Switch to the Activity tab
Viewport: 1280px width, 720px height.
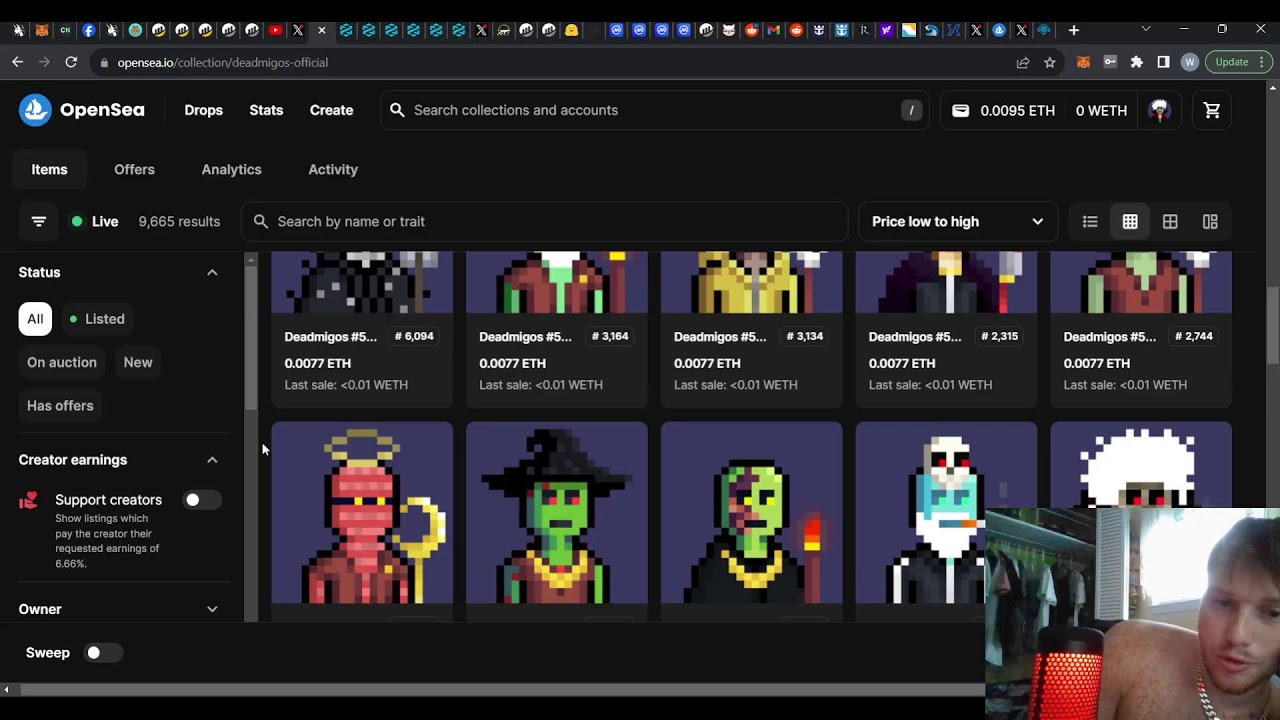[x=333, y=169]
